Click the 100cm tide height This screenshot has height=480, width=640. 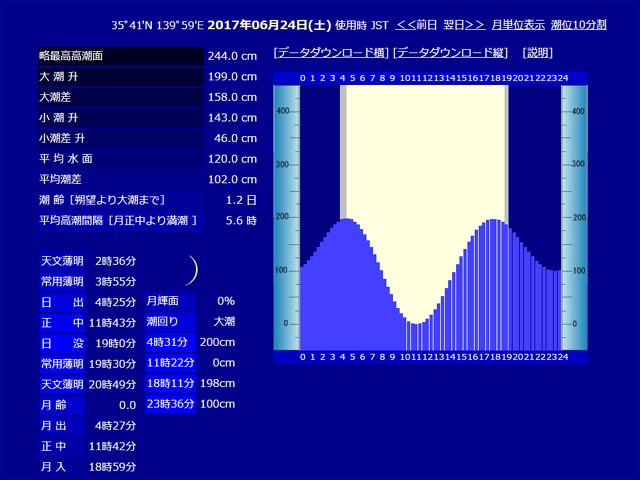click(218, 404)
